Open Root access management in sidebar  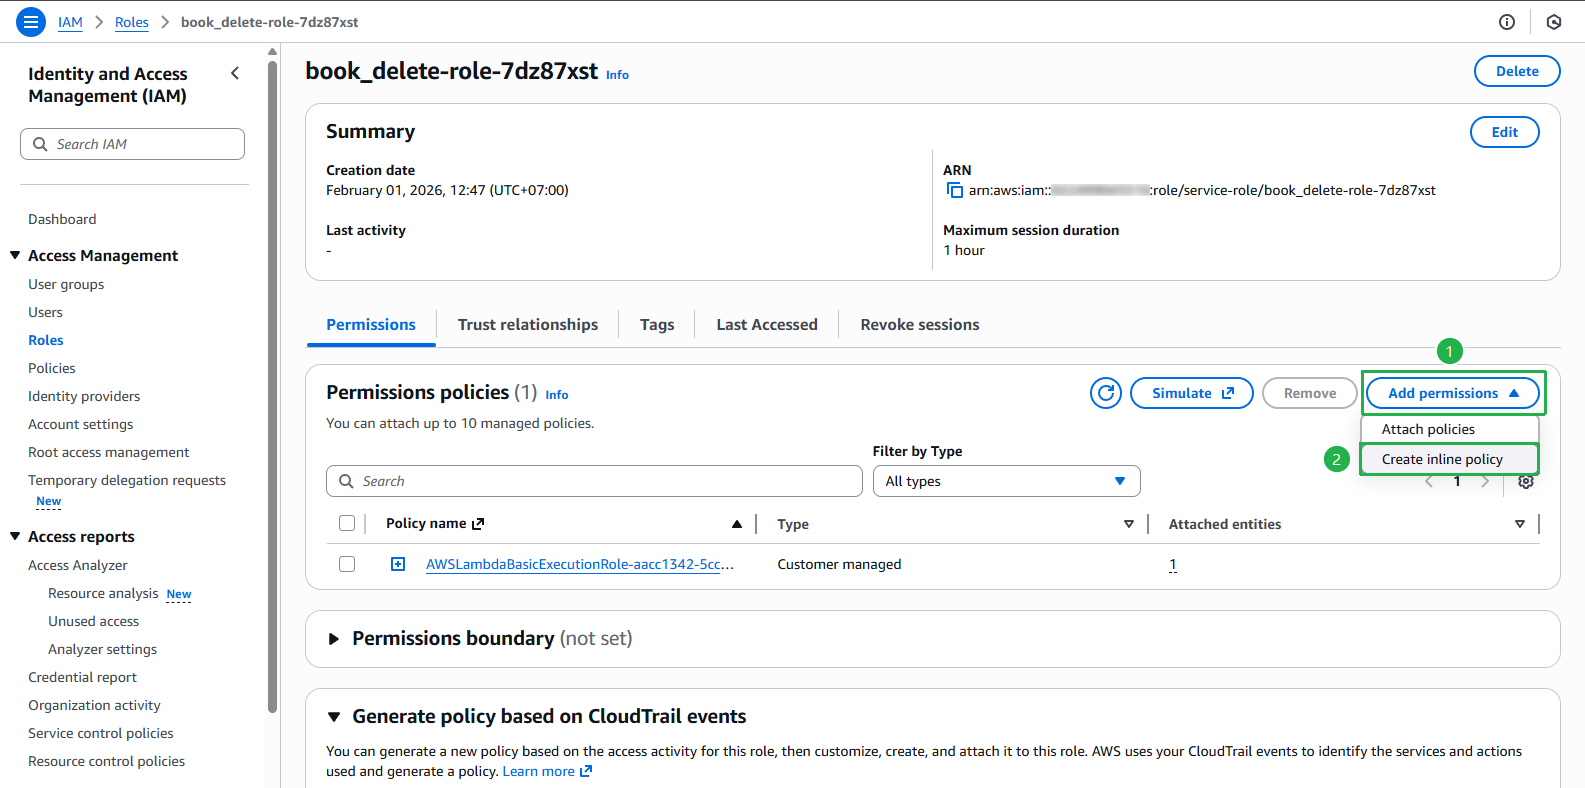click(x=108, y=452)
